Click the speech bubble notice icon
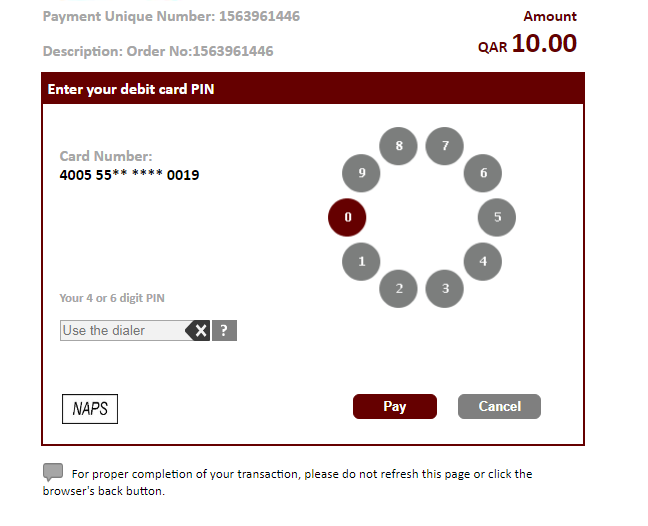648x526 pixels. click(x=53, y=472)
